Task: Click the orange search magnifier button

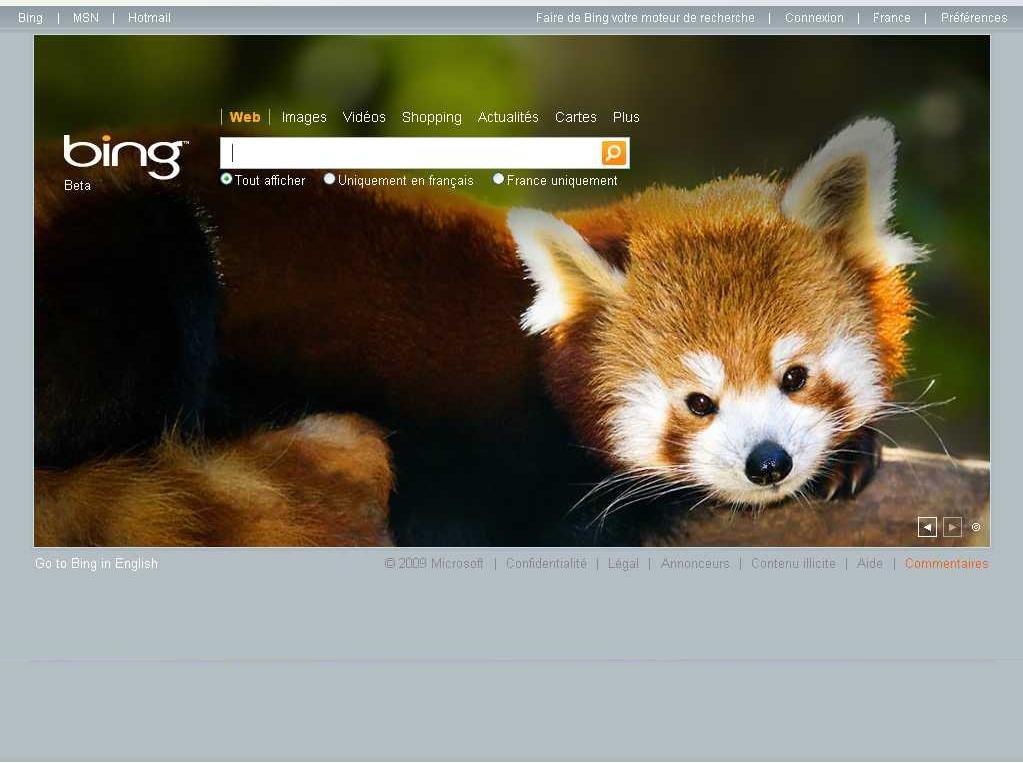Action: point(613,153)
